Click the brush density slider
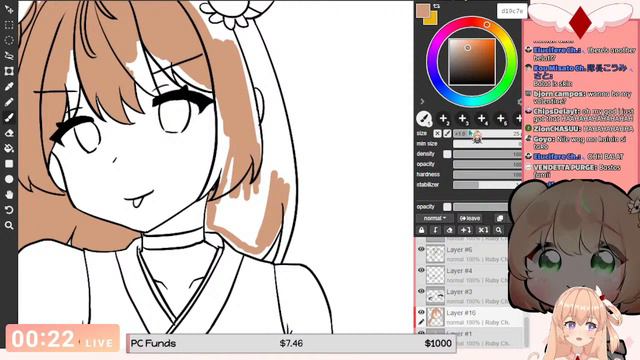 point(487,154)
